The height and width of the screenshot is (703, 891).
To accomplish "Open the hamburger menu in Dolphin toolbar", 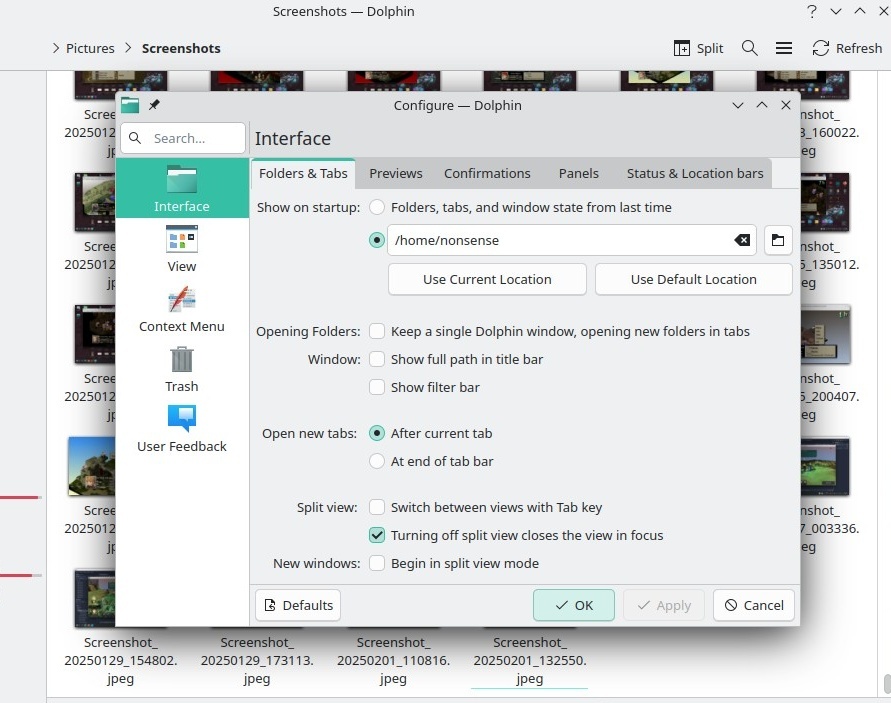I will coord(784,48).
